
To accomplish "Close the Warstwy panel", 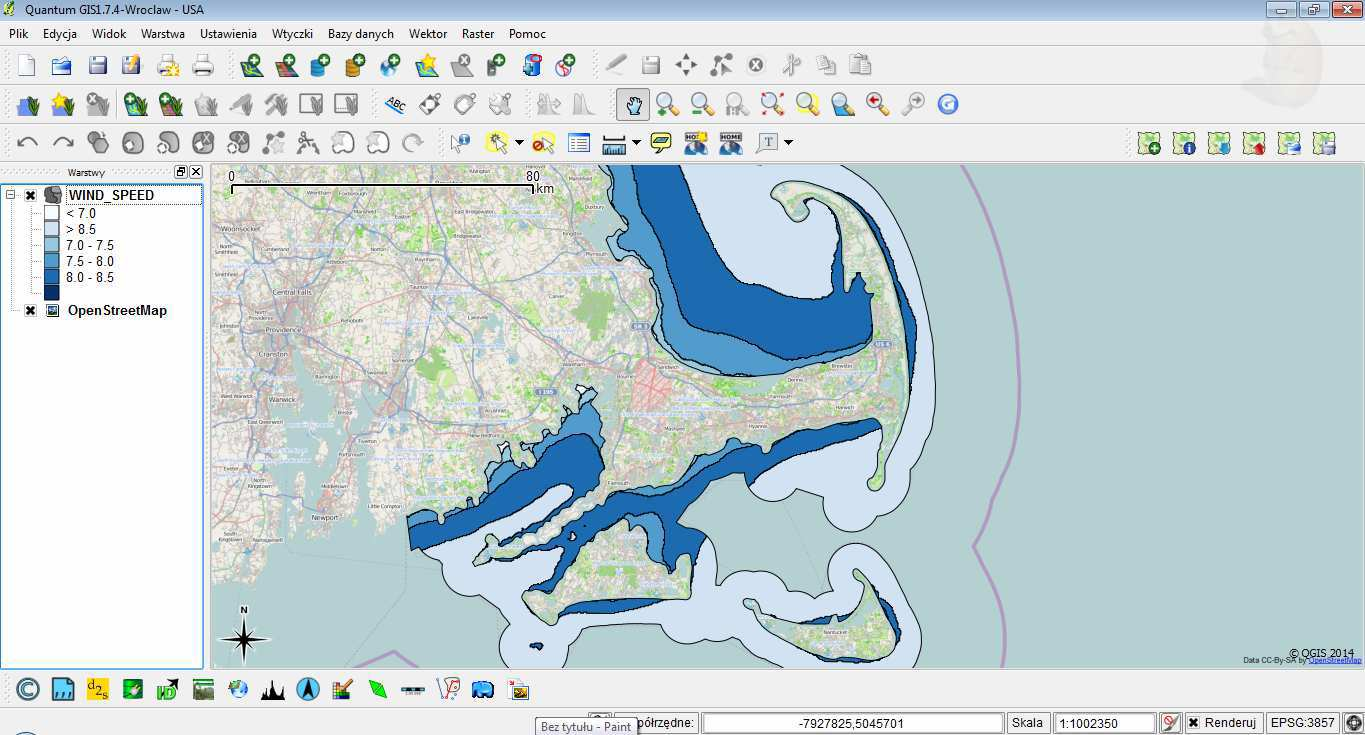I will [196, 172].
